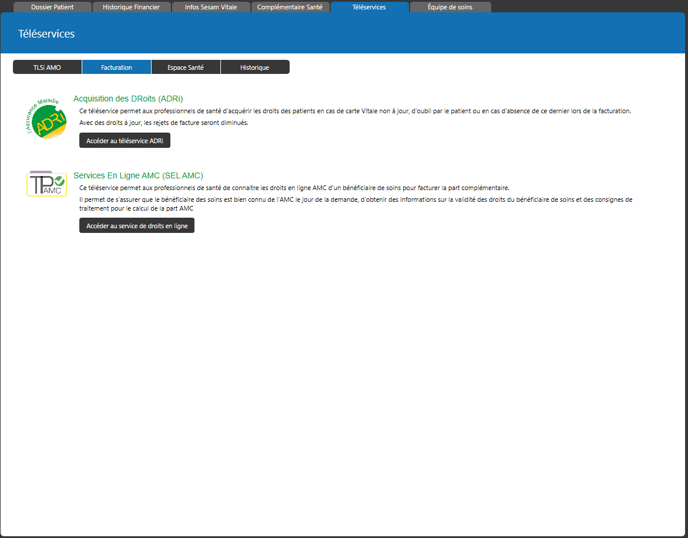Screen dimensions: 688x538
Task: Select the TLSi AMO sub-tab
Action: click(47, 67)
